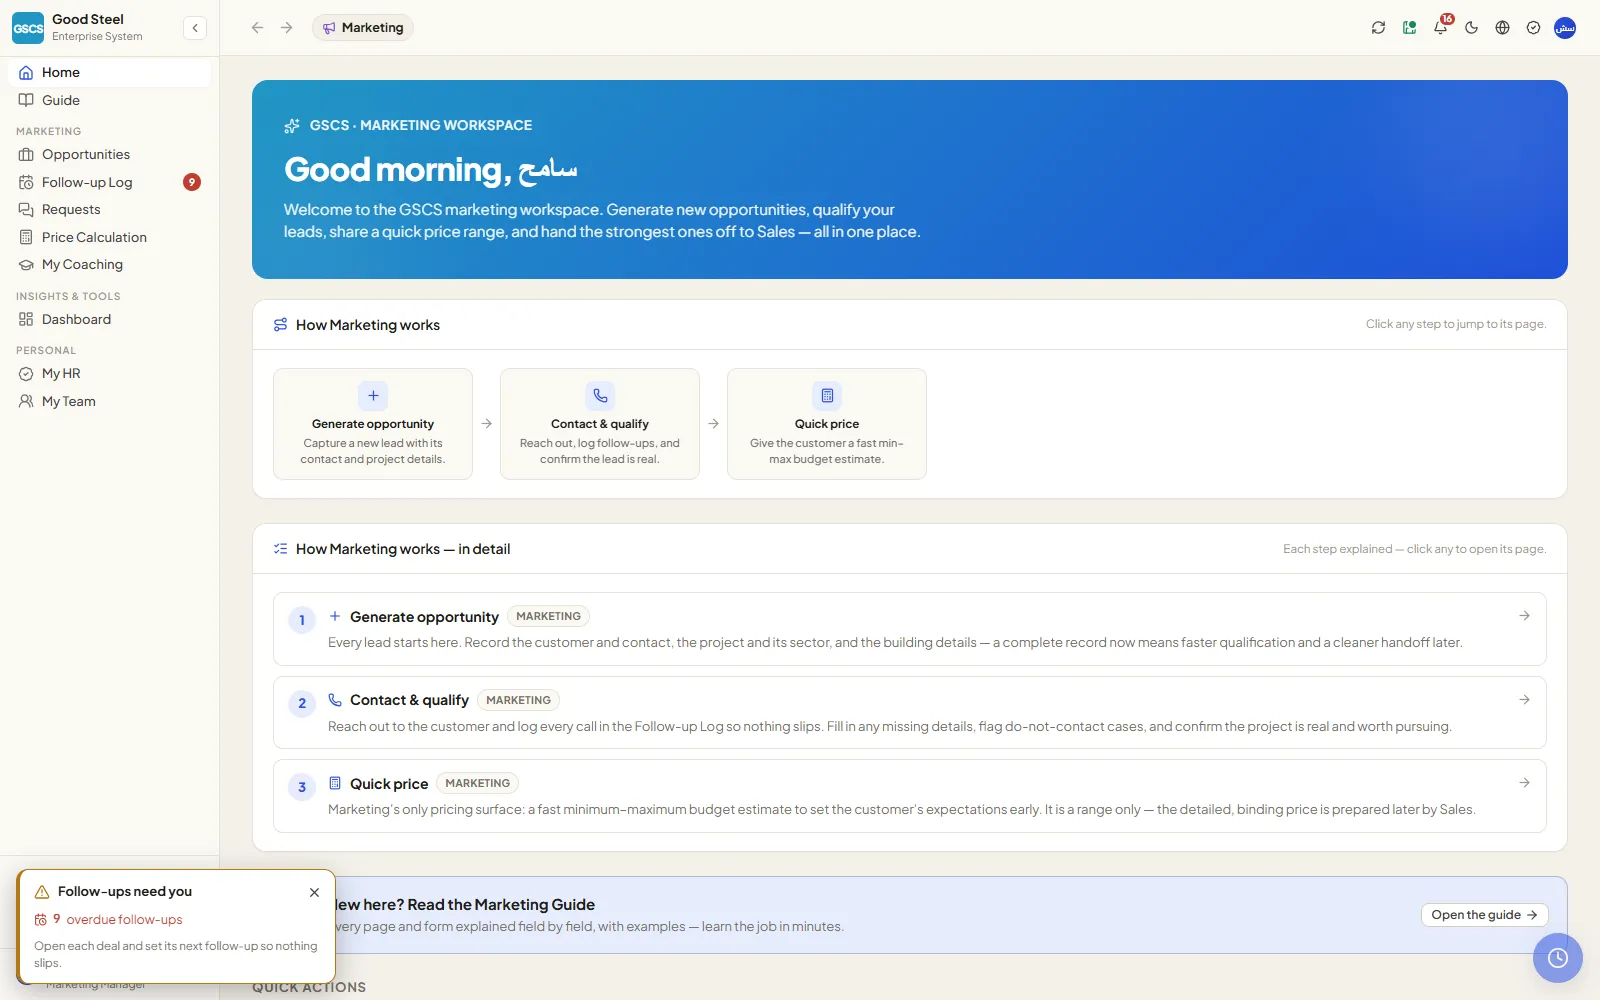This screenshot has width=1600, height=1000.
Task: Click the MARKETING tag beside Generate opportunity
Action: 548,616
